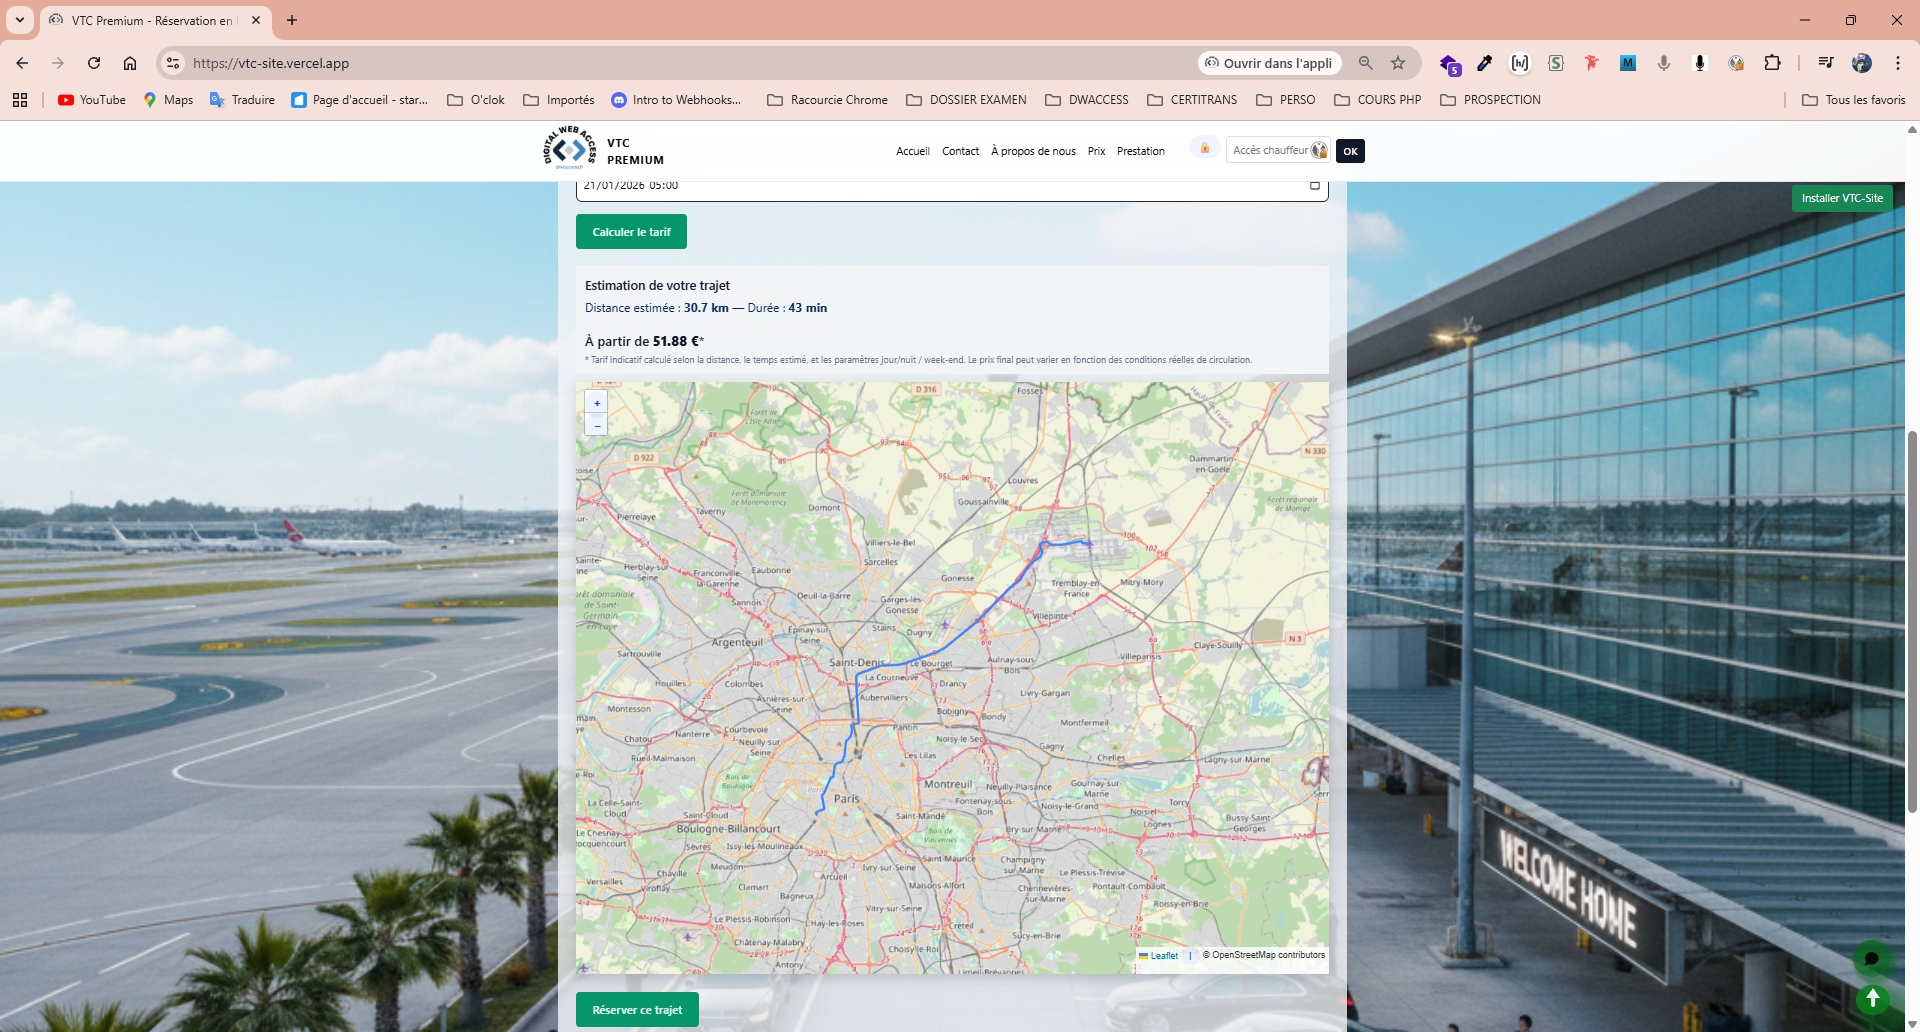The image size is (1920, 1032).
Task: Open the date picker on the 21/01/2026 field
Action: click(x=1314, y=185)
